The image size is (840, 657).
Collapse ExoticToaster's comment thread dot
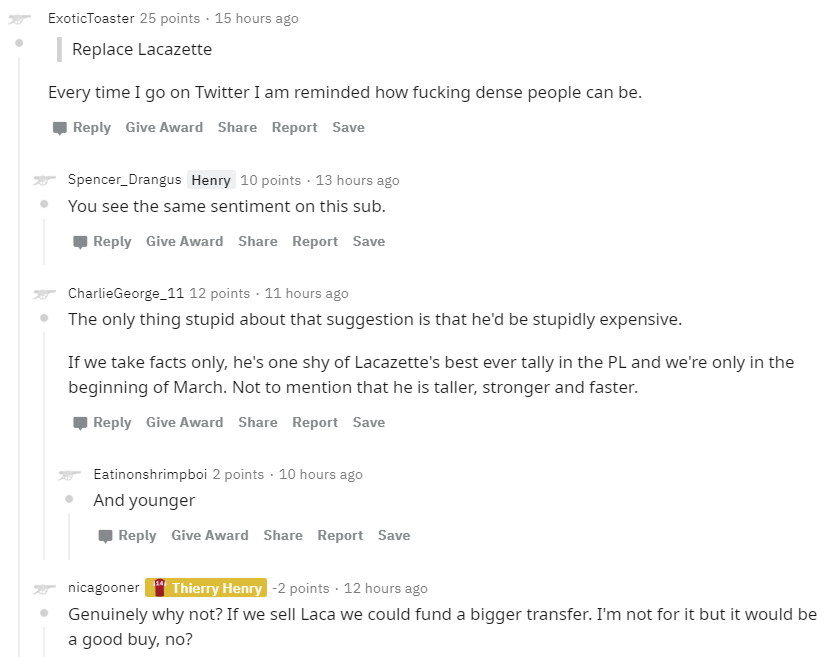19,42
